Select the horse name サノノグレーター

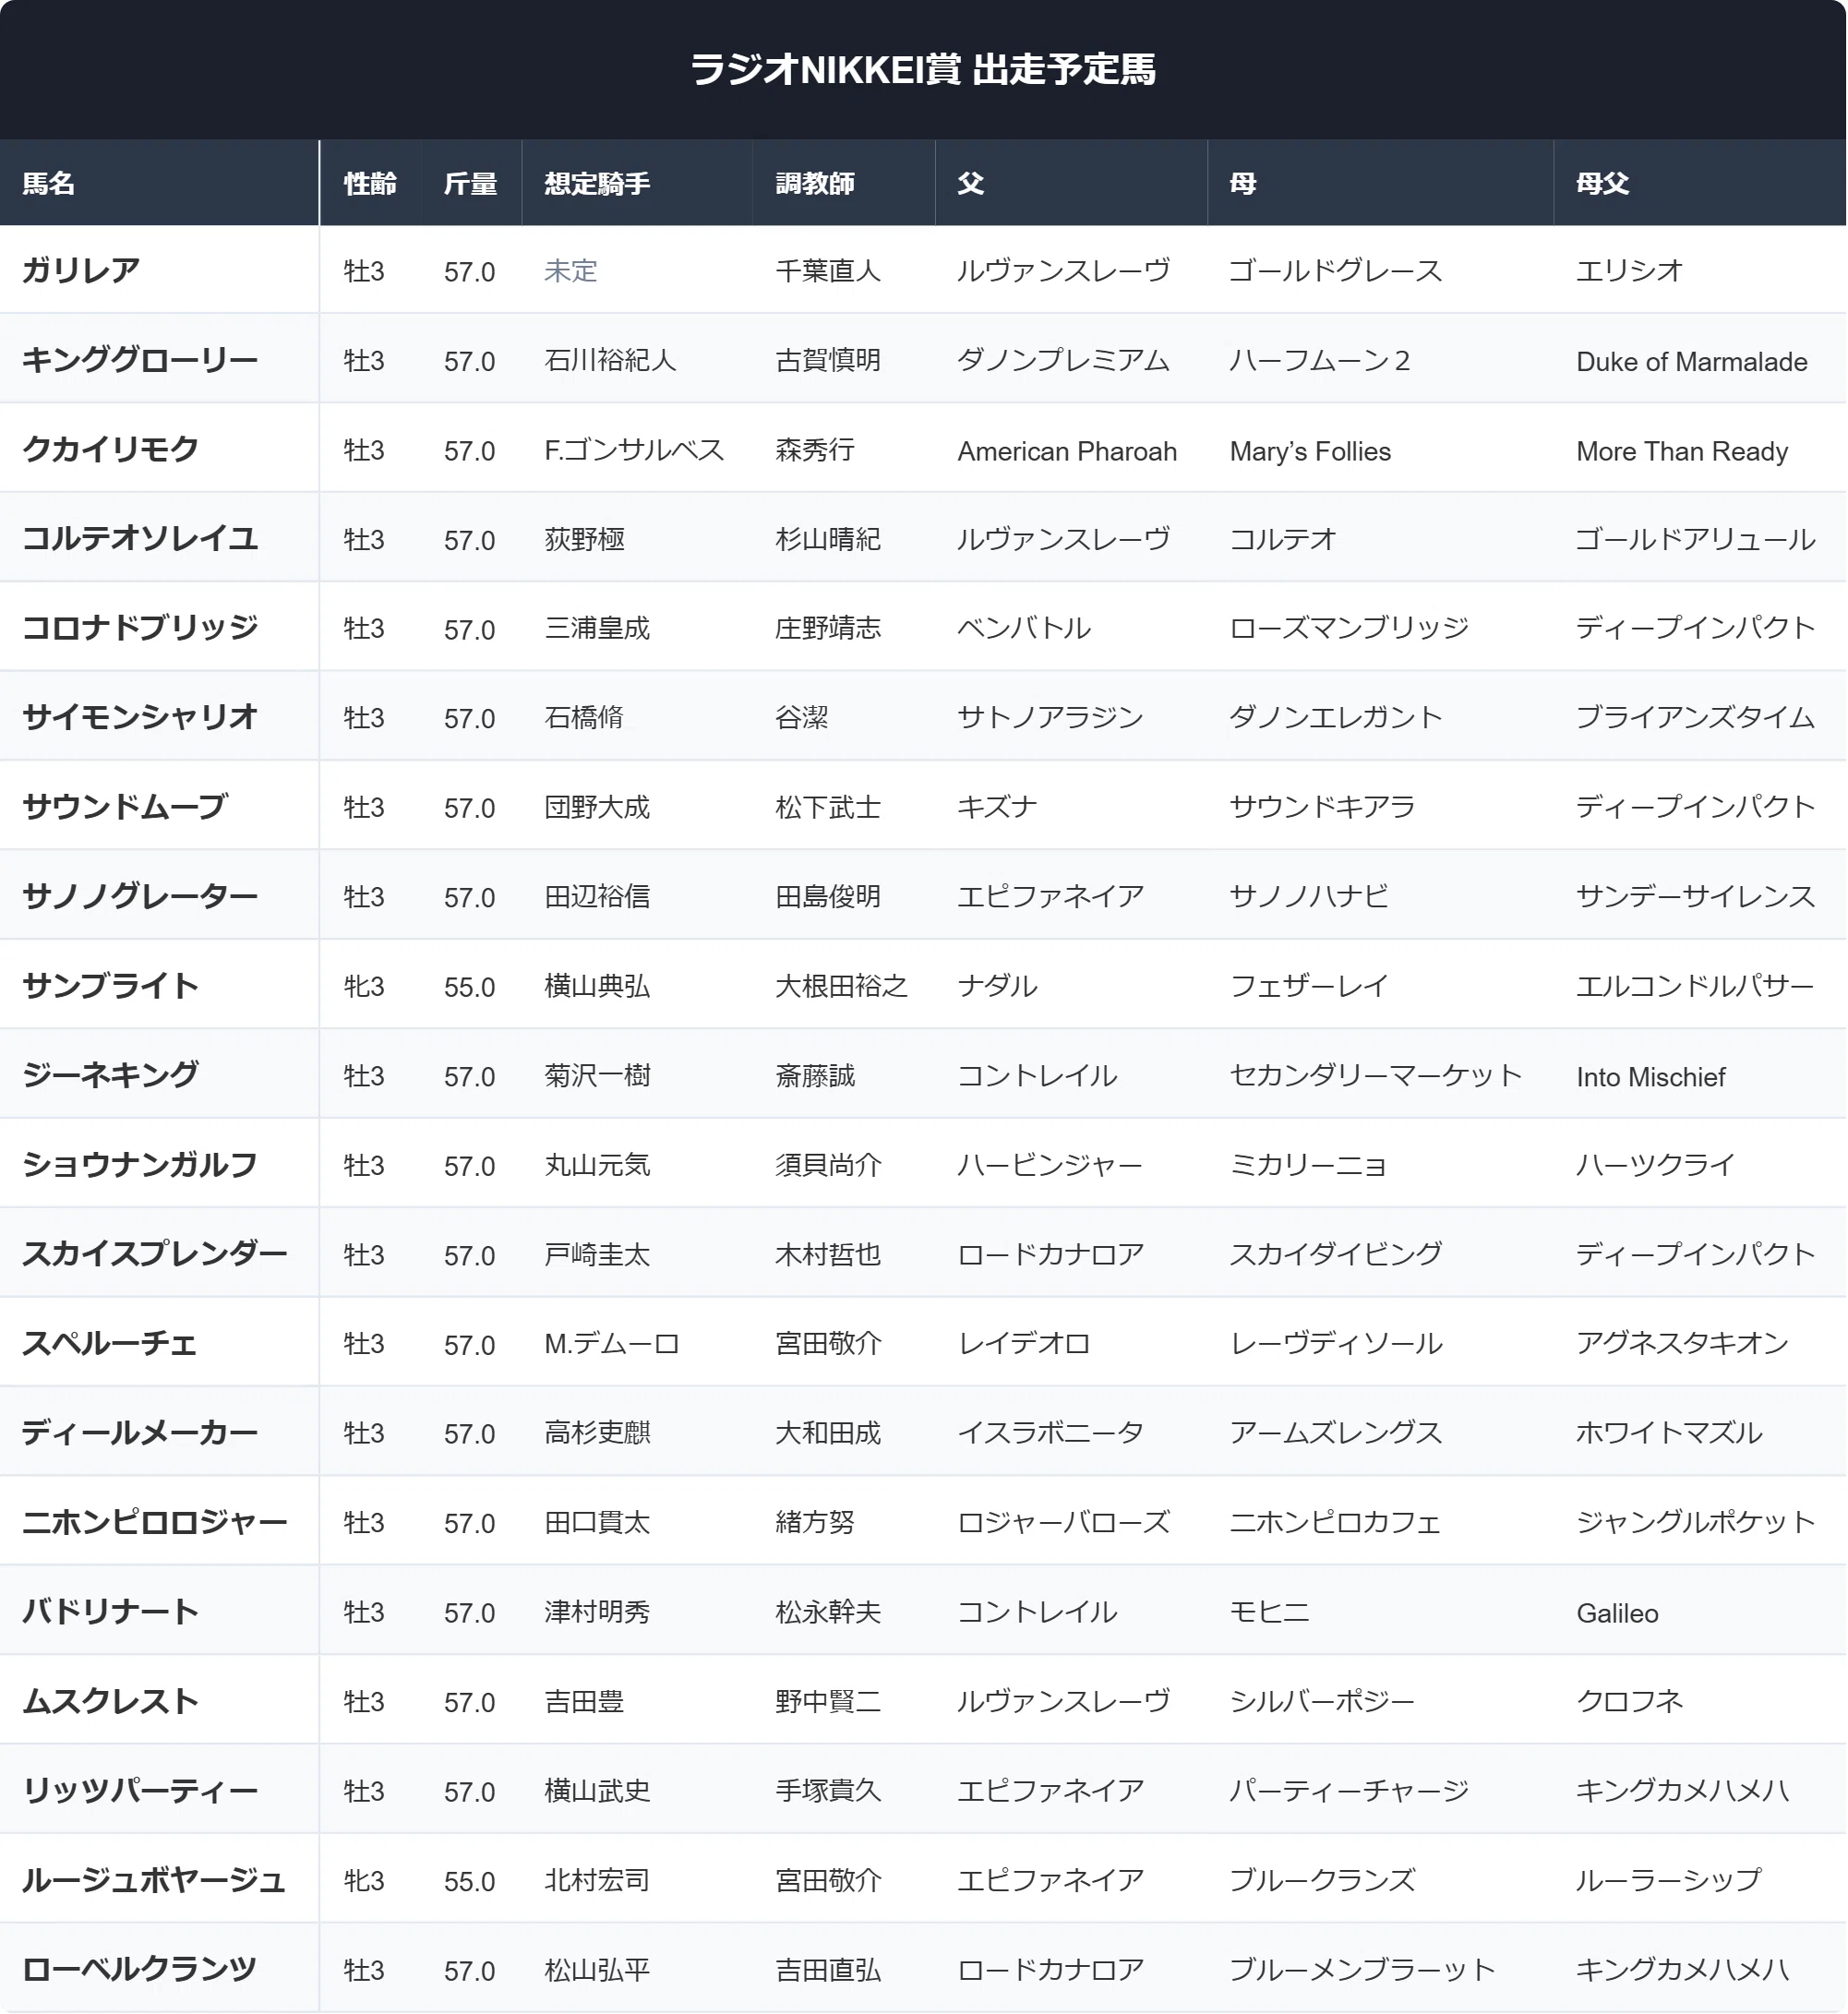140,896
